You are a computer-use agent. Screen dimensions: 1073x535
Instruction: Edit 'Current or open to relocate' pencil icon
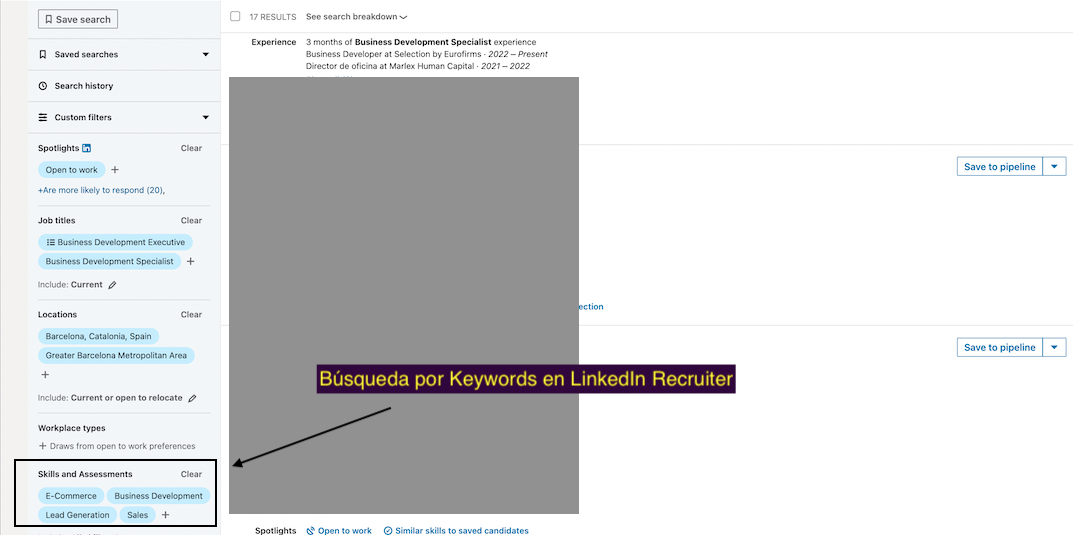(x=192, y=398)
